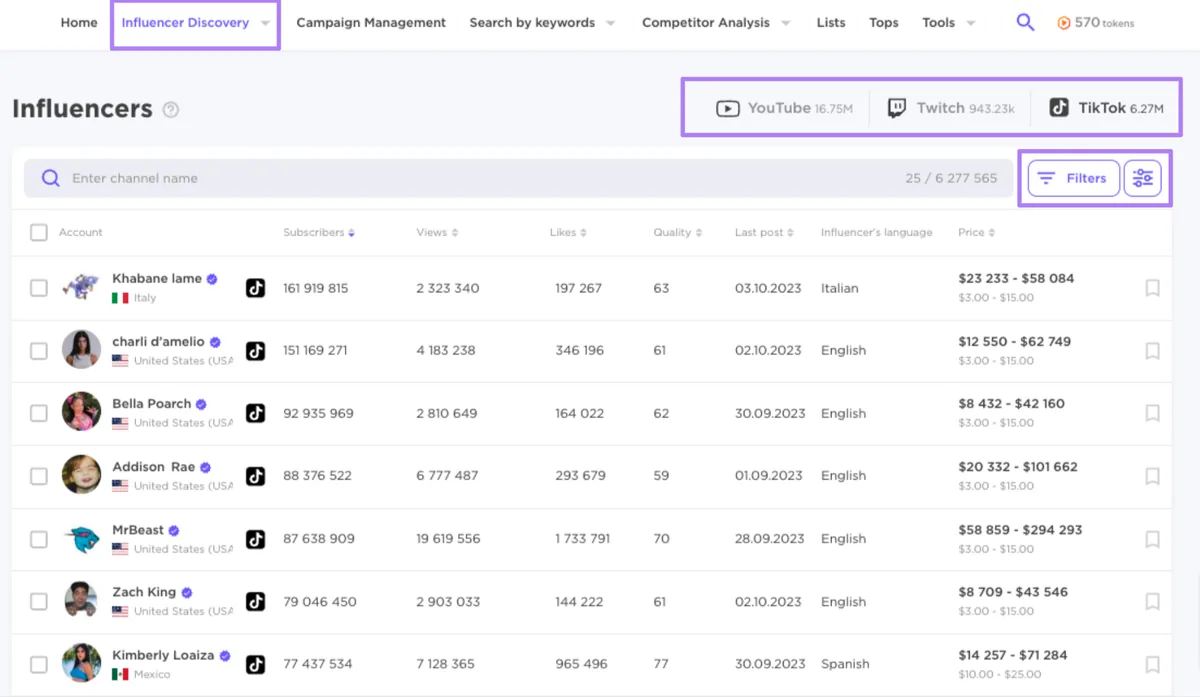Expand the Tools dropdown menu

click(970, 23)
